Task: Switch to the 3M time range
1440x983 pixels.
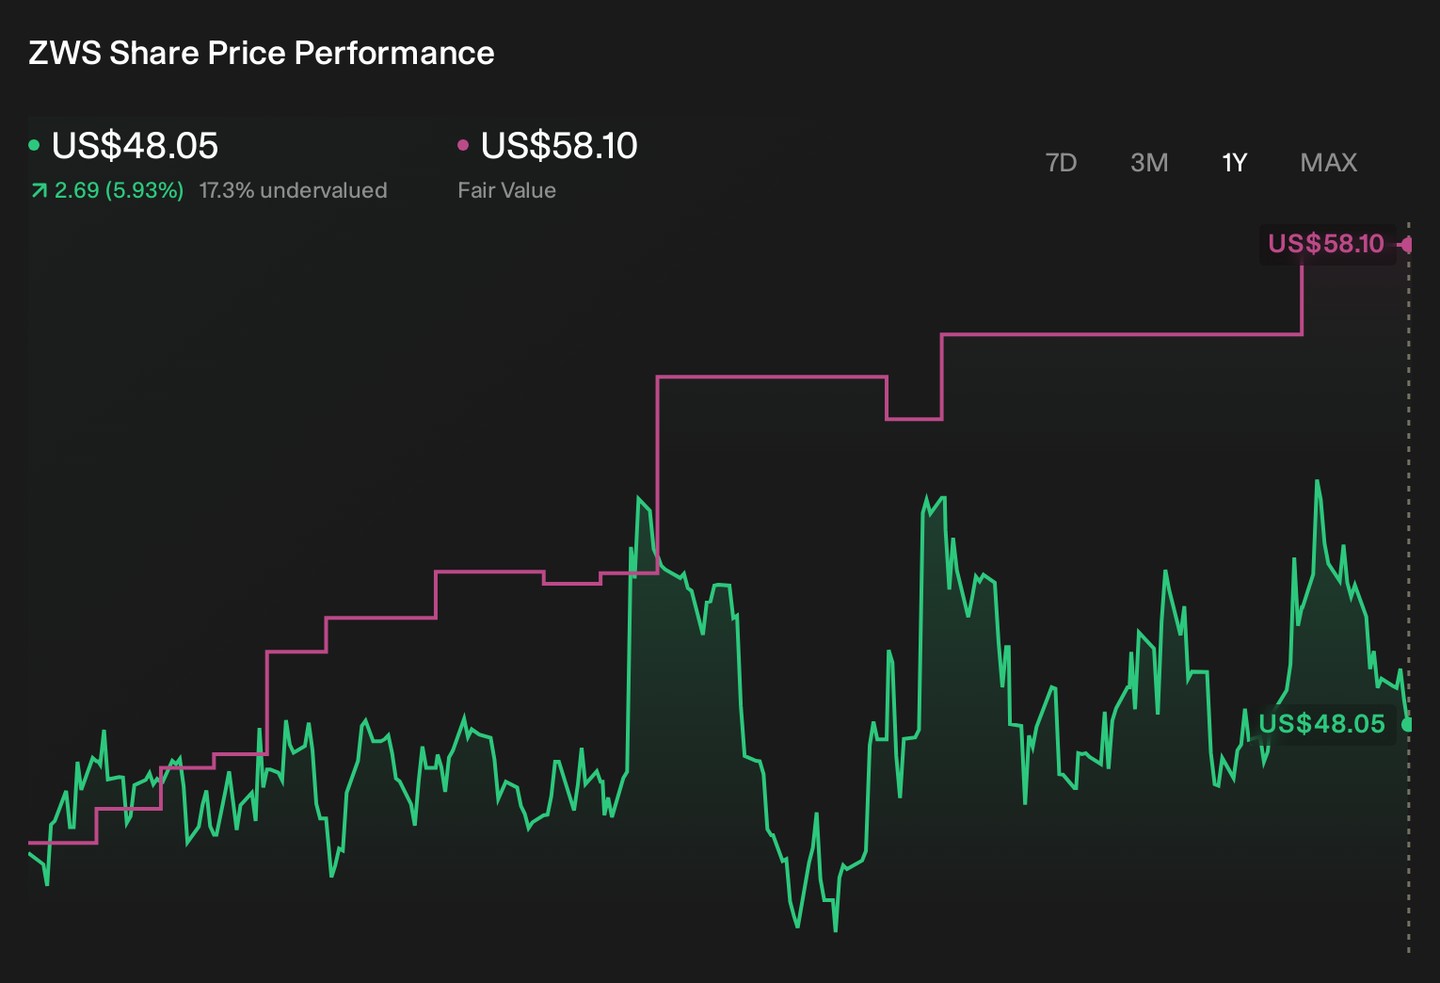Action: coord(1149,162)
